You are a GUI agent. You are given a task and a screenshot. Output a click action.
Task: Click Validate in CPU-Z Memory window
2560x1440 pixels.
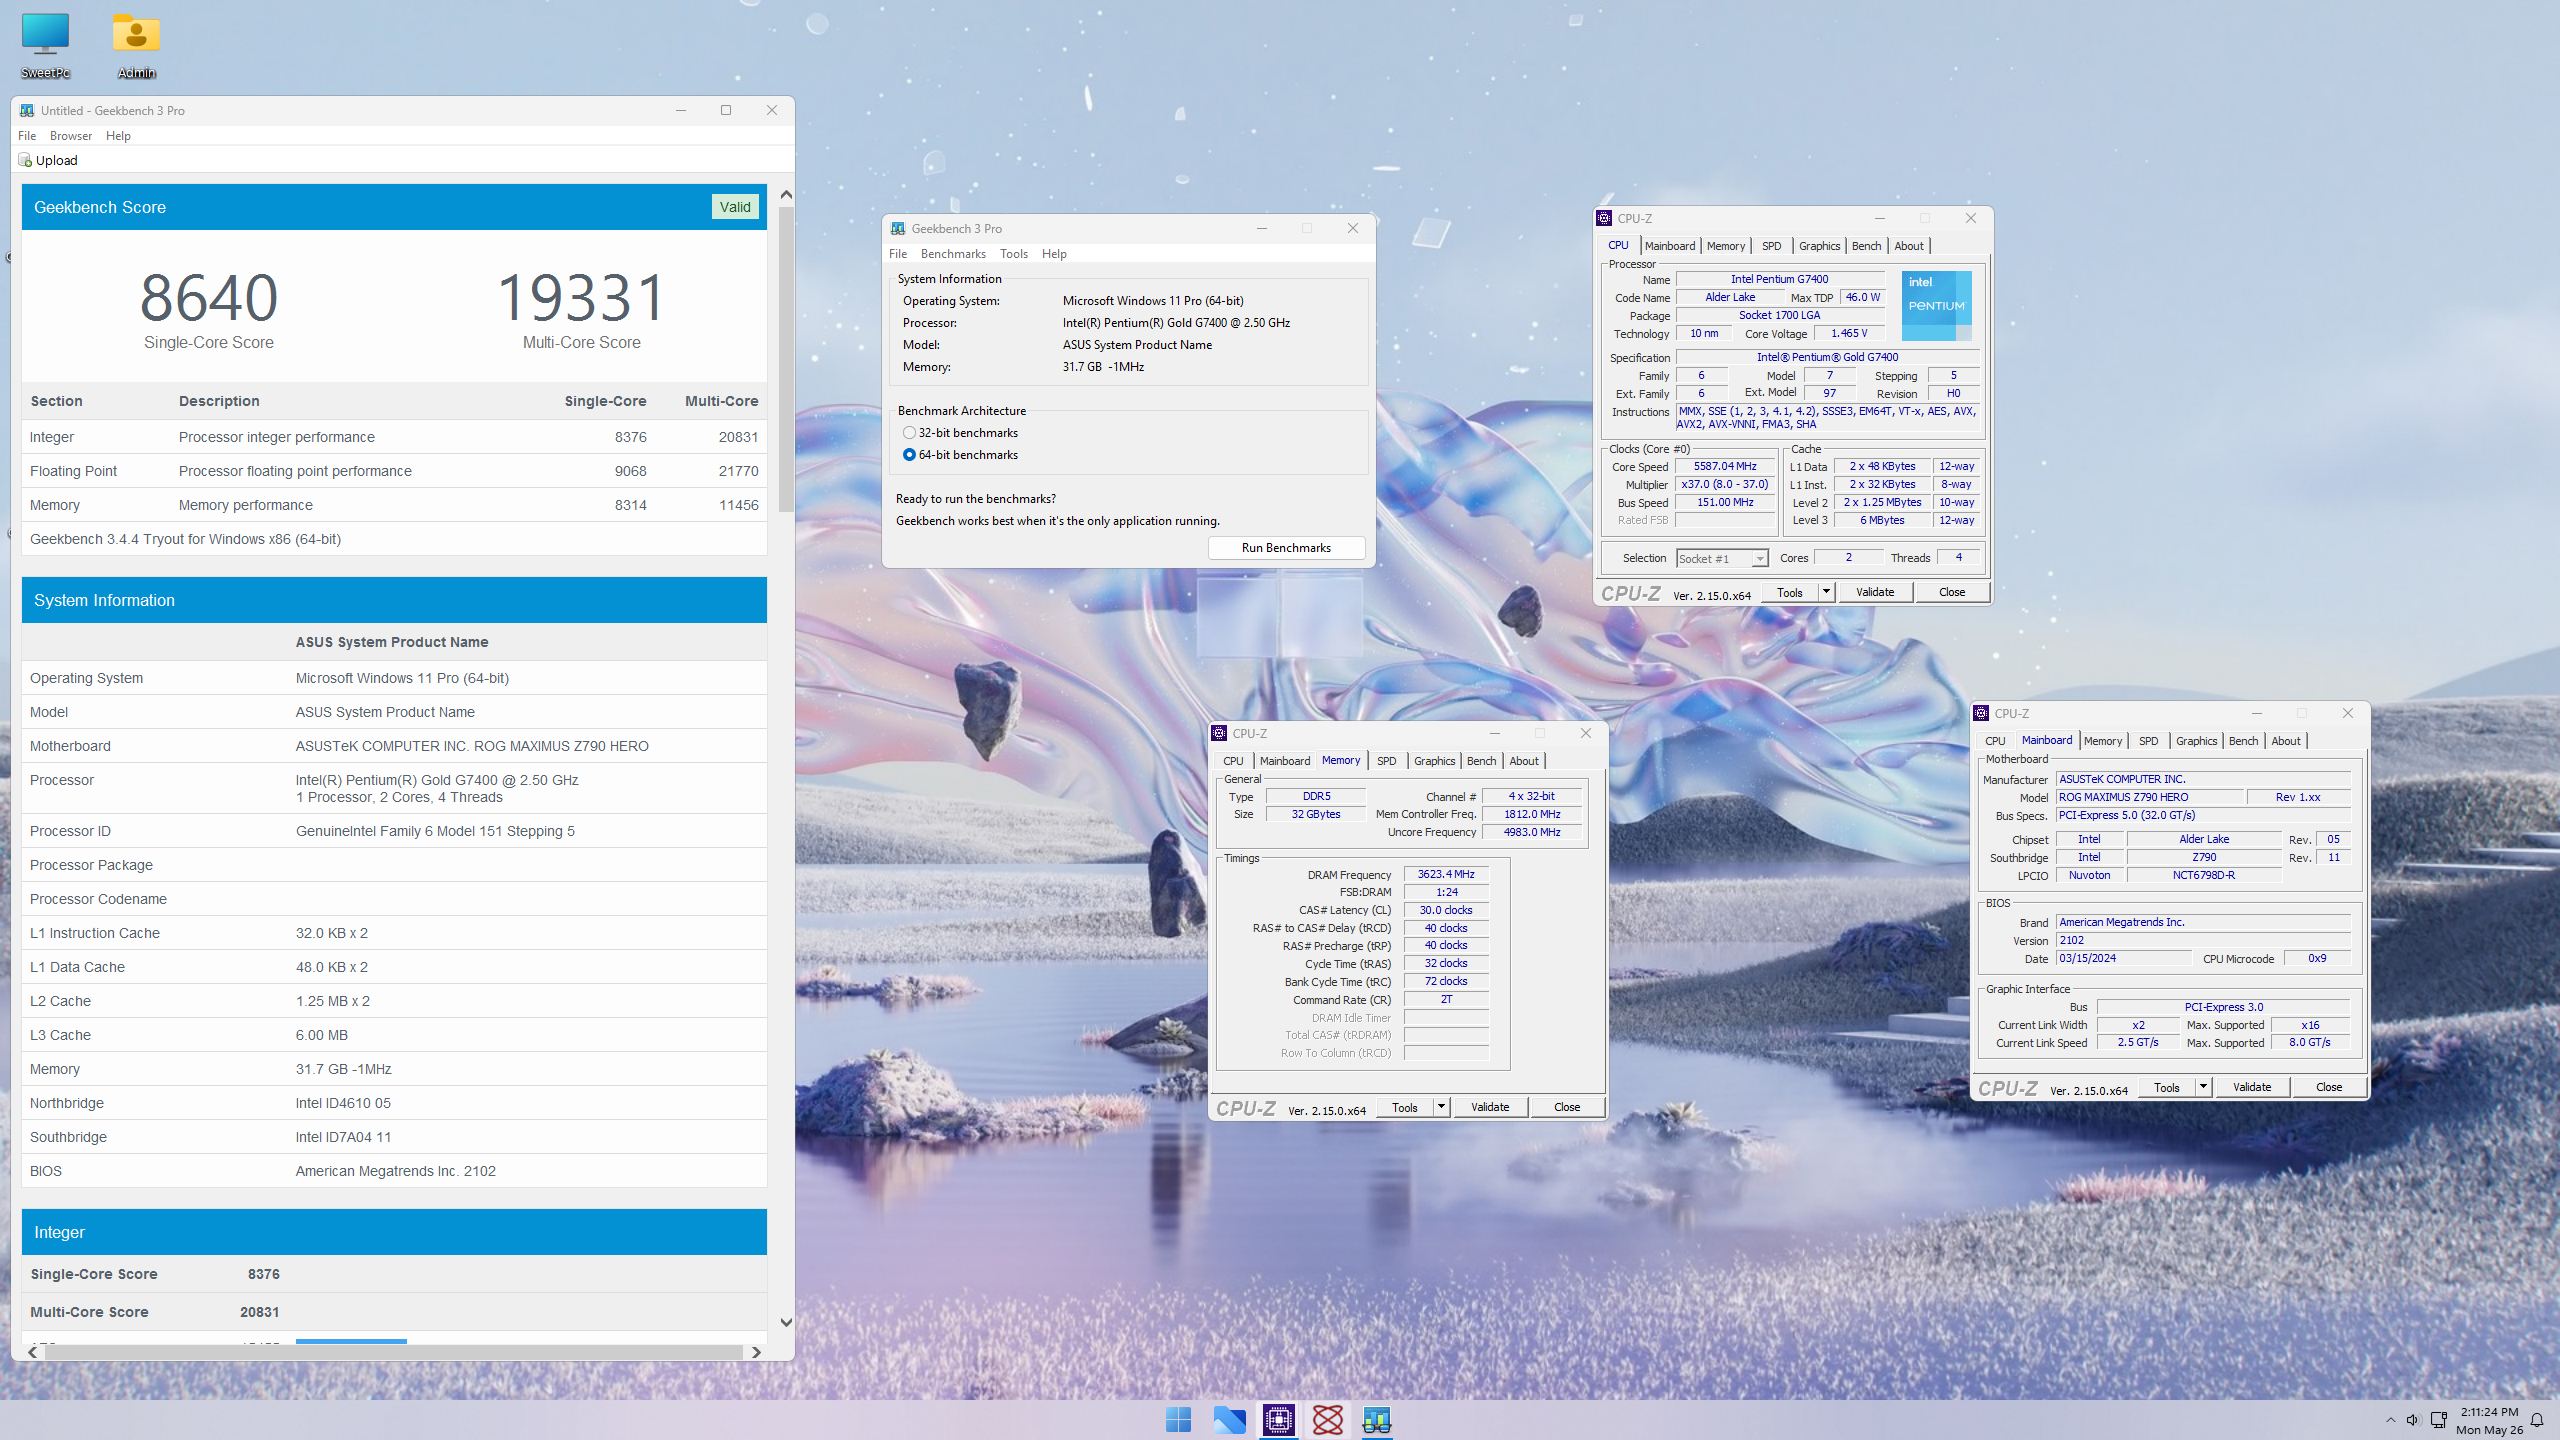(x=1490, y=1107)
